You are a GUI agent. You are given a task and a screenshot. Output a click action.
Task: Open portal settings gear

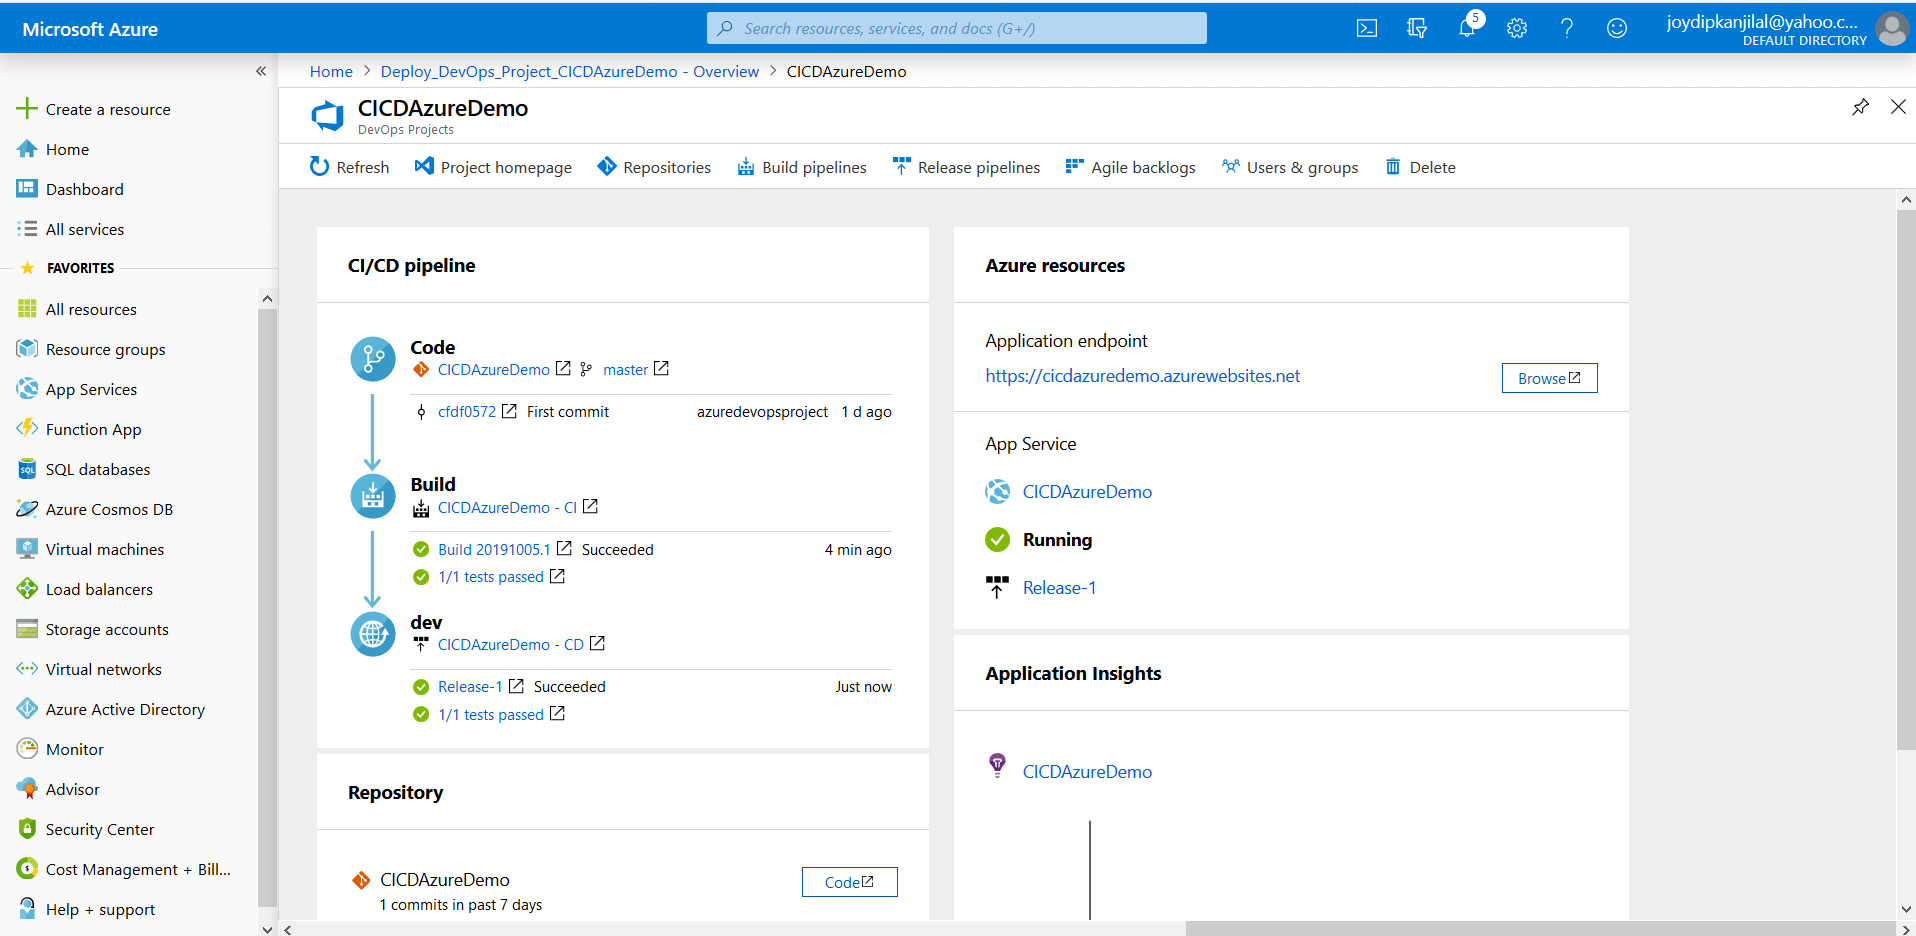coord(1517,28)
